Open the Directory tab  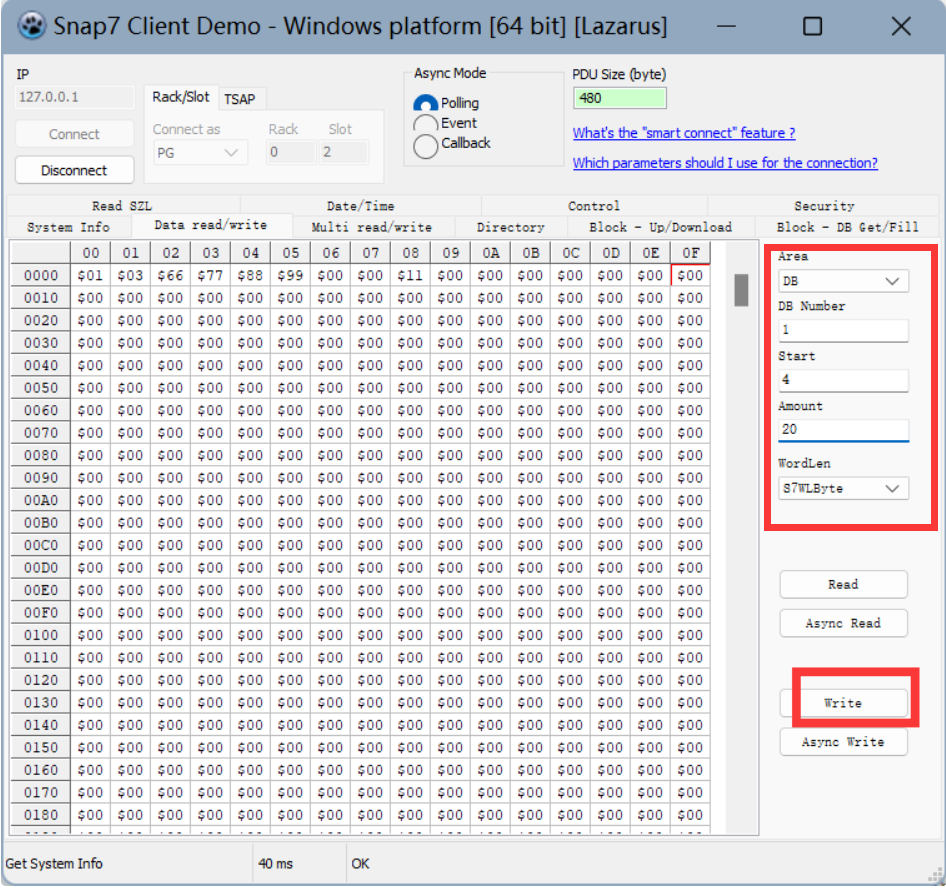click(x=510, y=227)
